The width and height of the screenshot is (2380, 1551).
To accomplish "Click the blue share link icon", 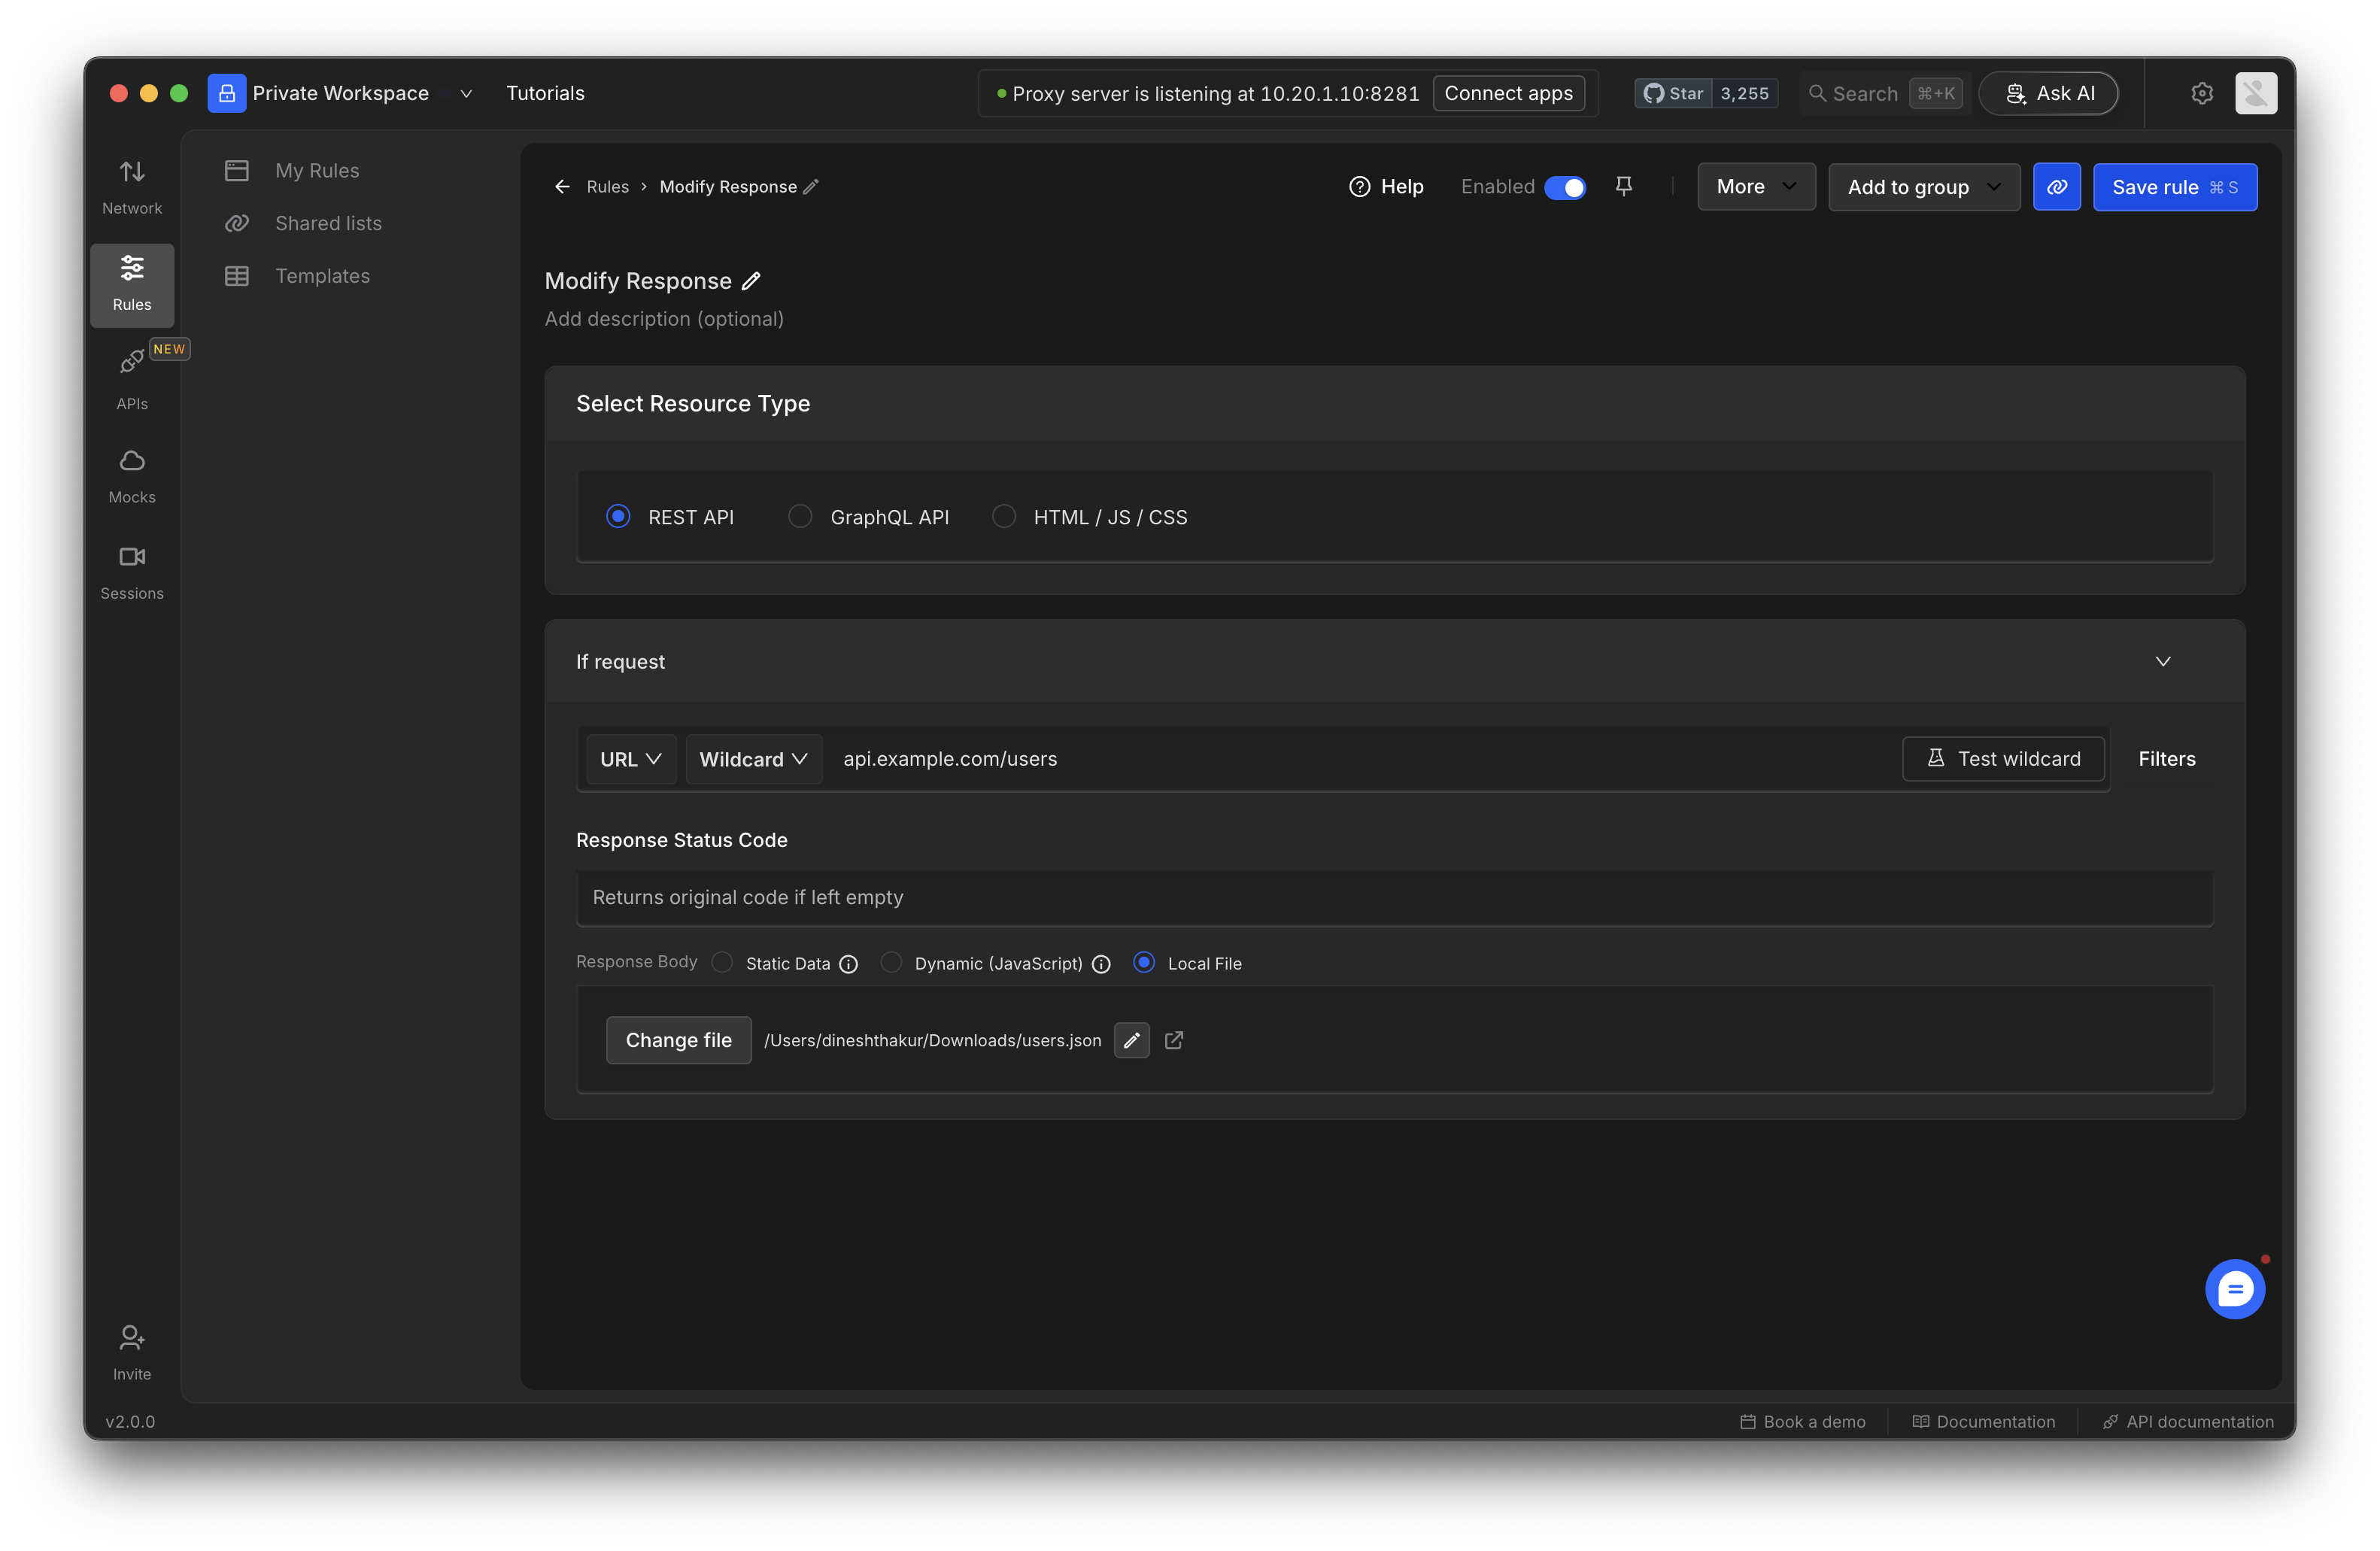I will point(2056,187).
